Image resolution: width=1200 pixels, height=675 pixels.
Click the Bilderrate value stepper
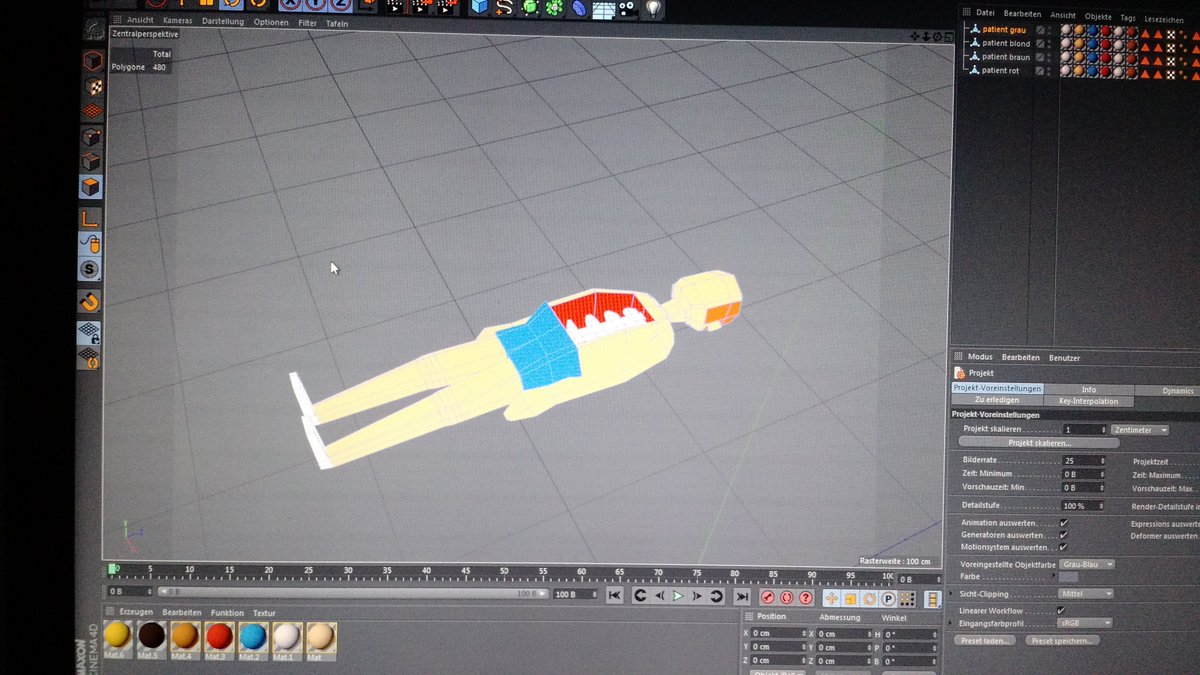[1102, 460]
